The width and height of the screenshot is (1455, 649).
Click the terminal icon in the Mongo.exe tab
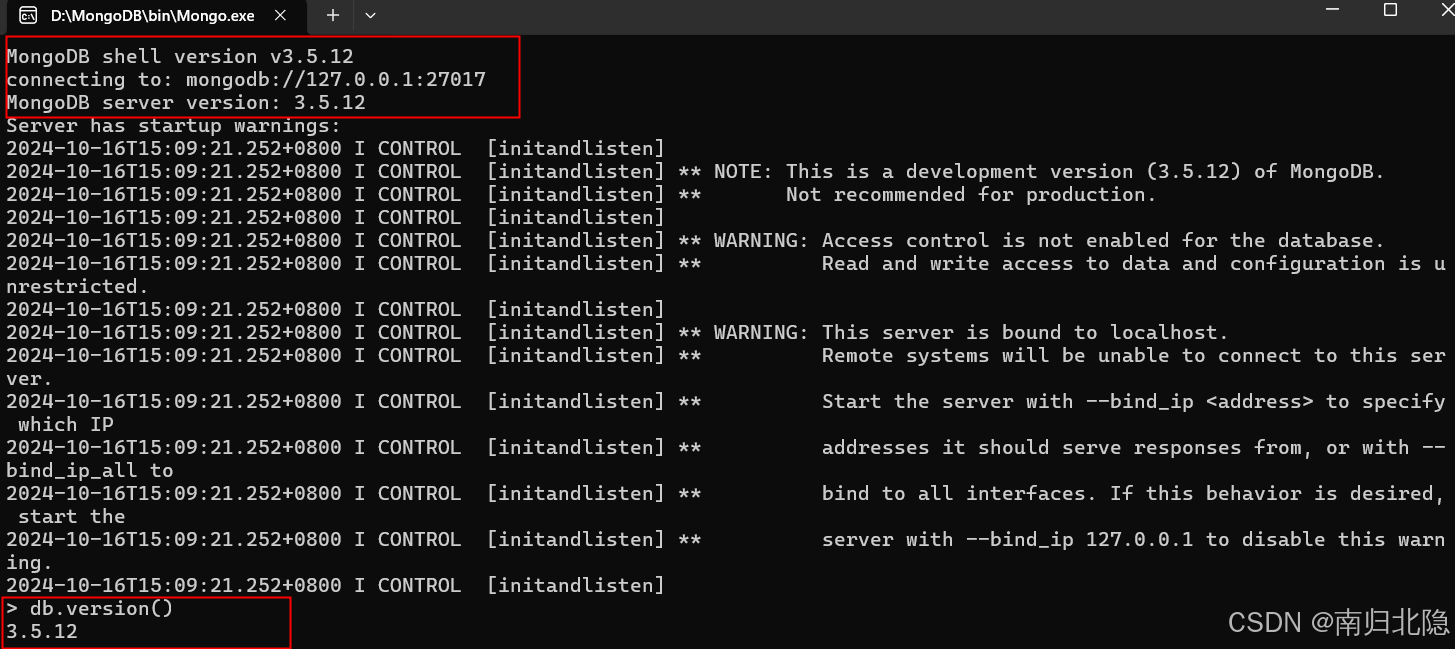click(29, 15)
